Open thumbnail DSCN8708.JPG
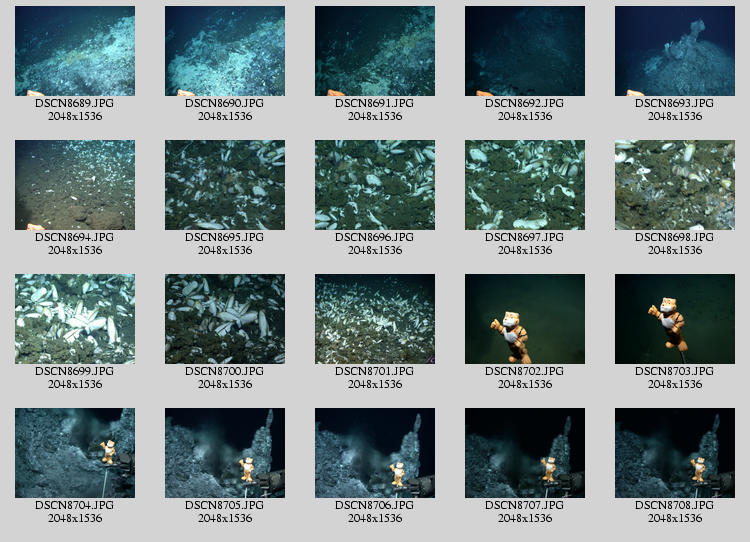Screen dimensions: 750x542 675,453
